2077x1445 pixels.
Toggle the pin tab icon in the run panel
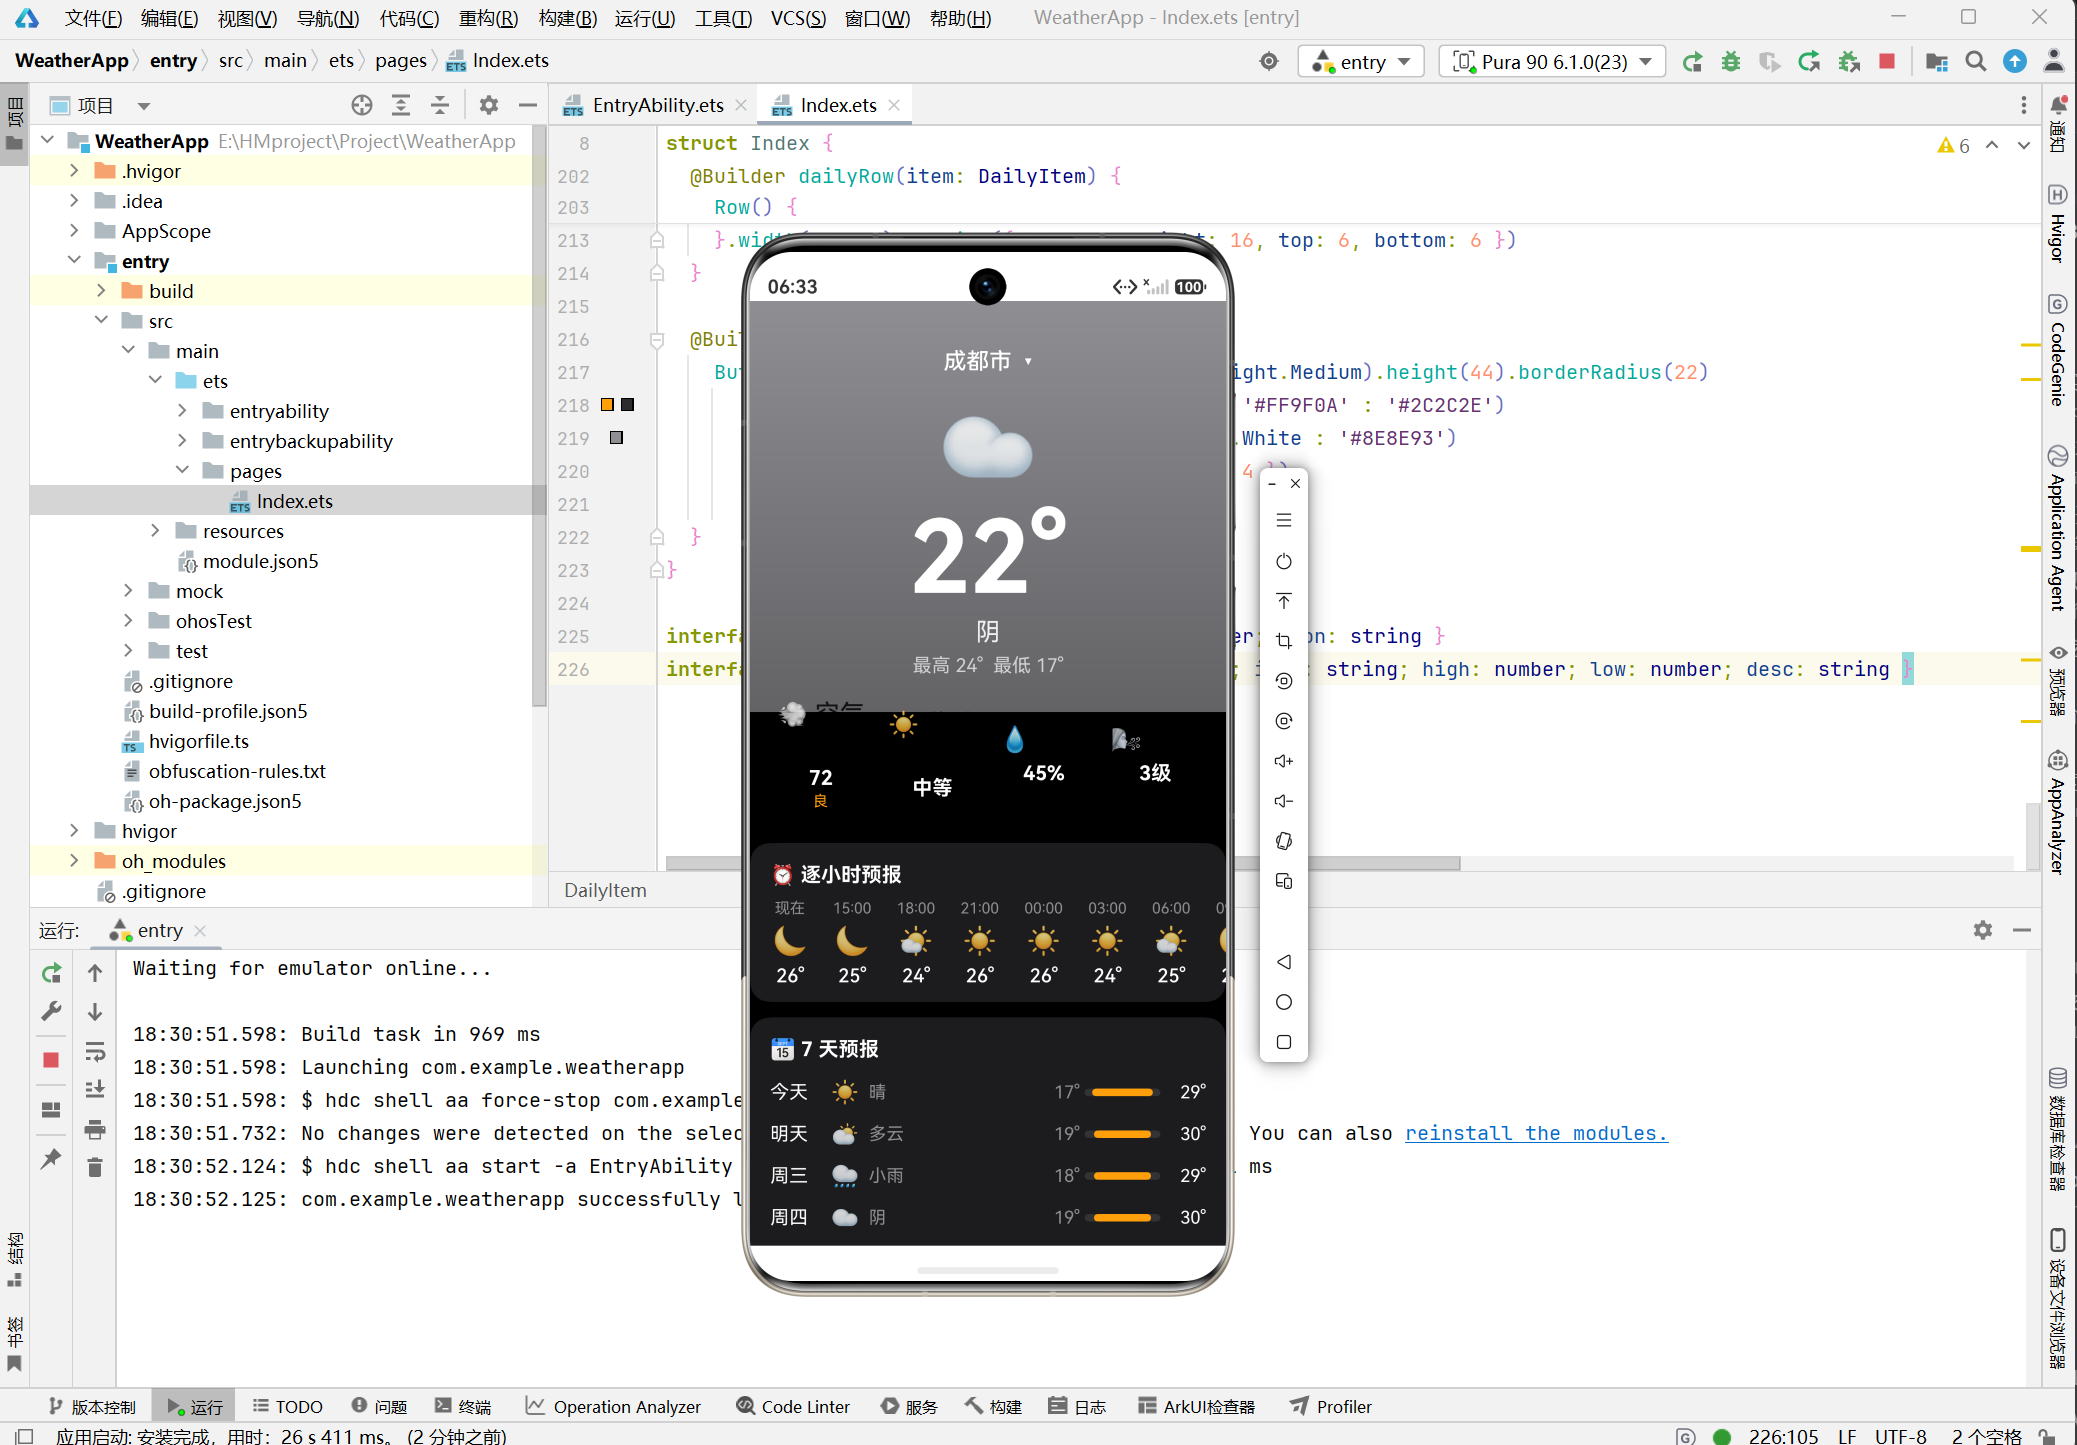51,1158
